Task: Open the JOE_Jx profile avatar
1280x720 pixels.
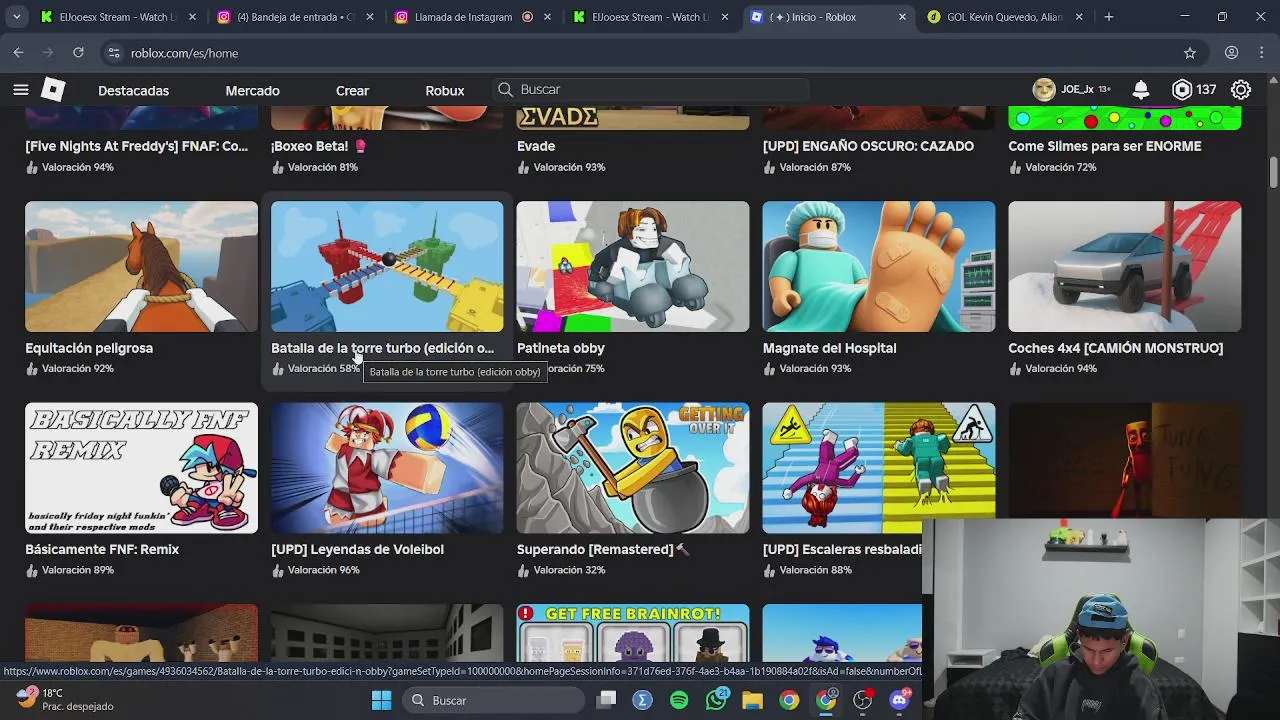Action: pos(1044,90)
